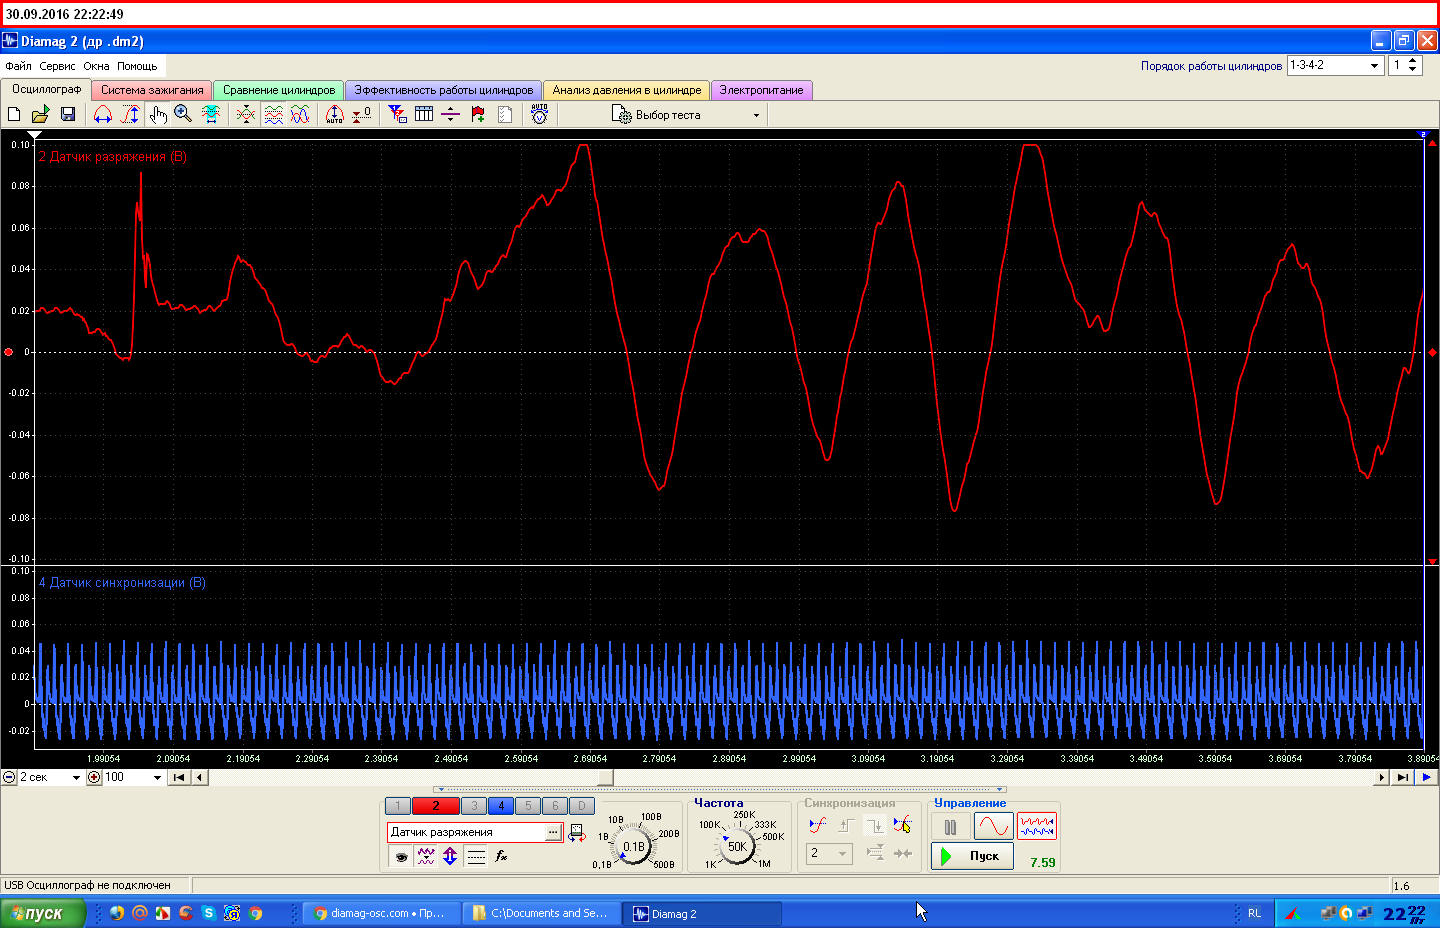The image size is (1440, 928).
Task: Jump to record start button
Action: [179, 777]
